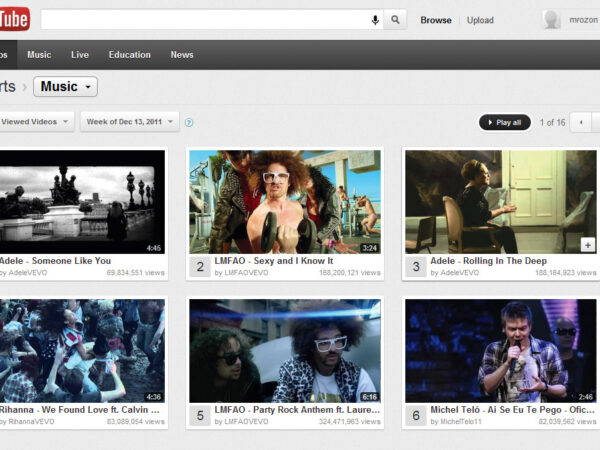The height and width of the screenshot is (450, 600).
Task: Click the microphone voice search icon
Action: pos(375,20)
